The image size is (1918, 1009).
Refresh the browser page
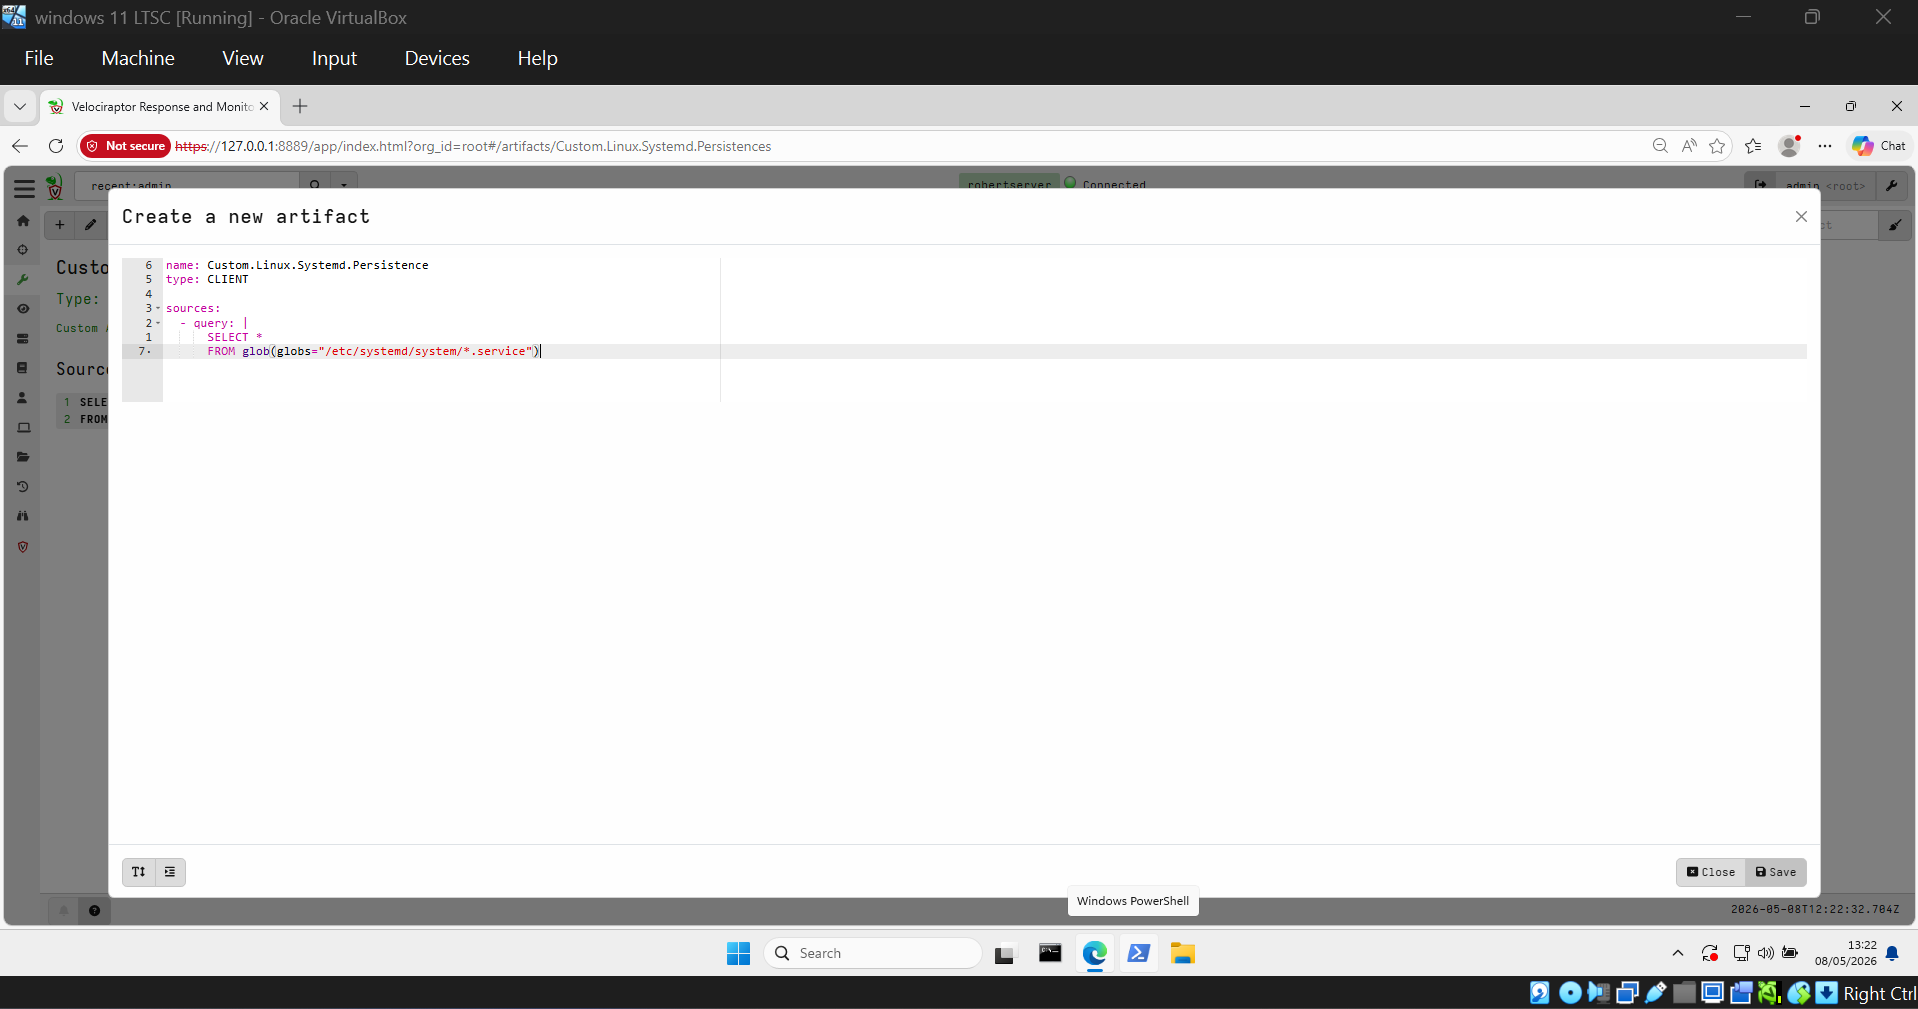coord(56,146)
